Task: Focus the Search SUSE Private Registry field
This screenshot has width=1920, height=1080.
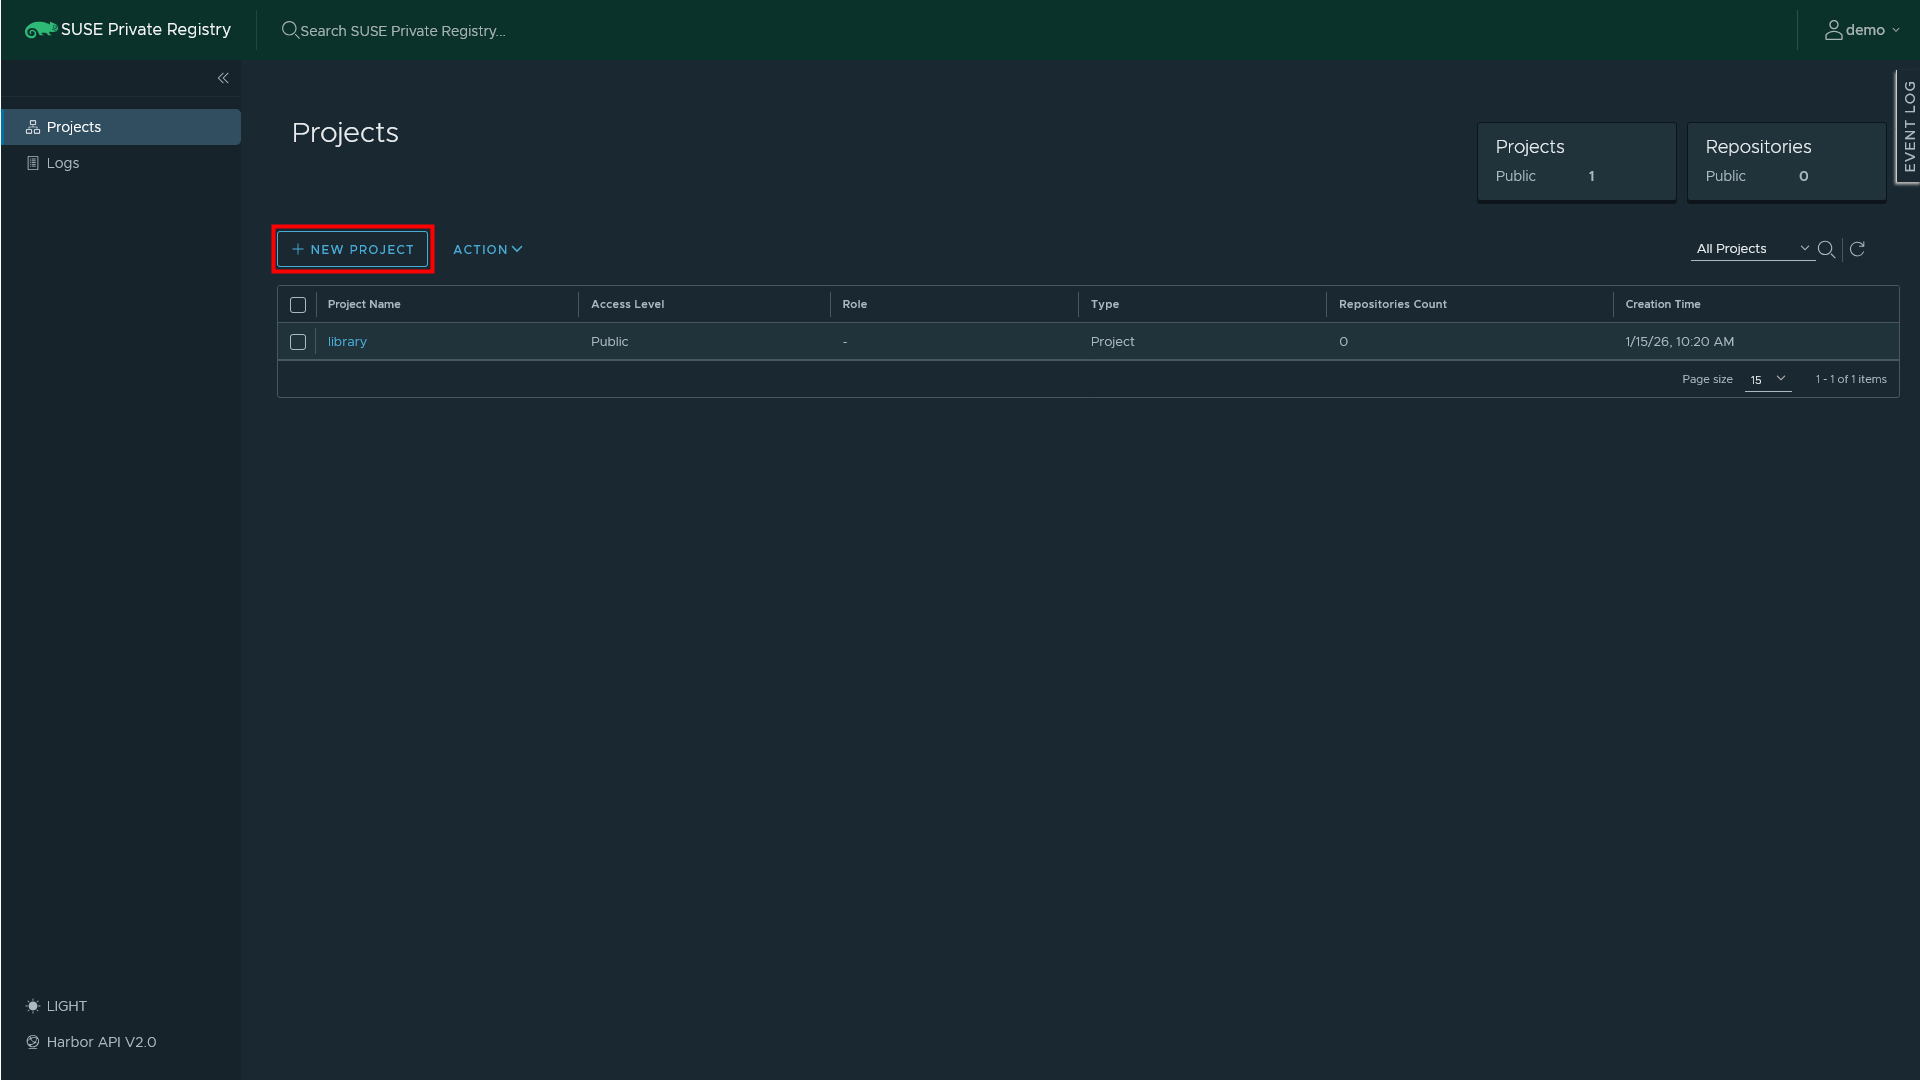Action: pos(403,31)
